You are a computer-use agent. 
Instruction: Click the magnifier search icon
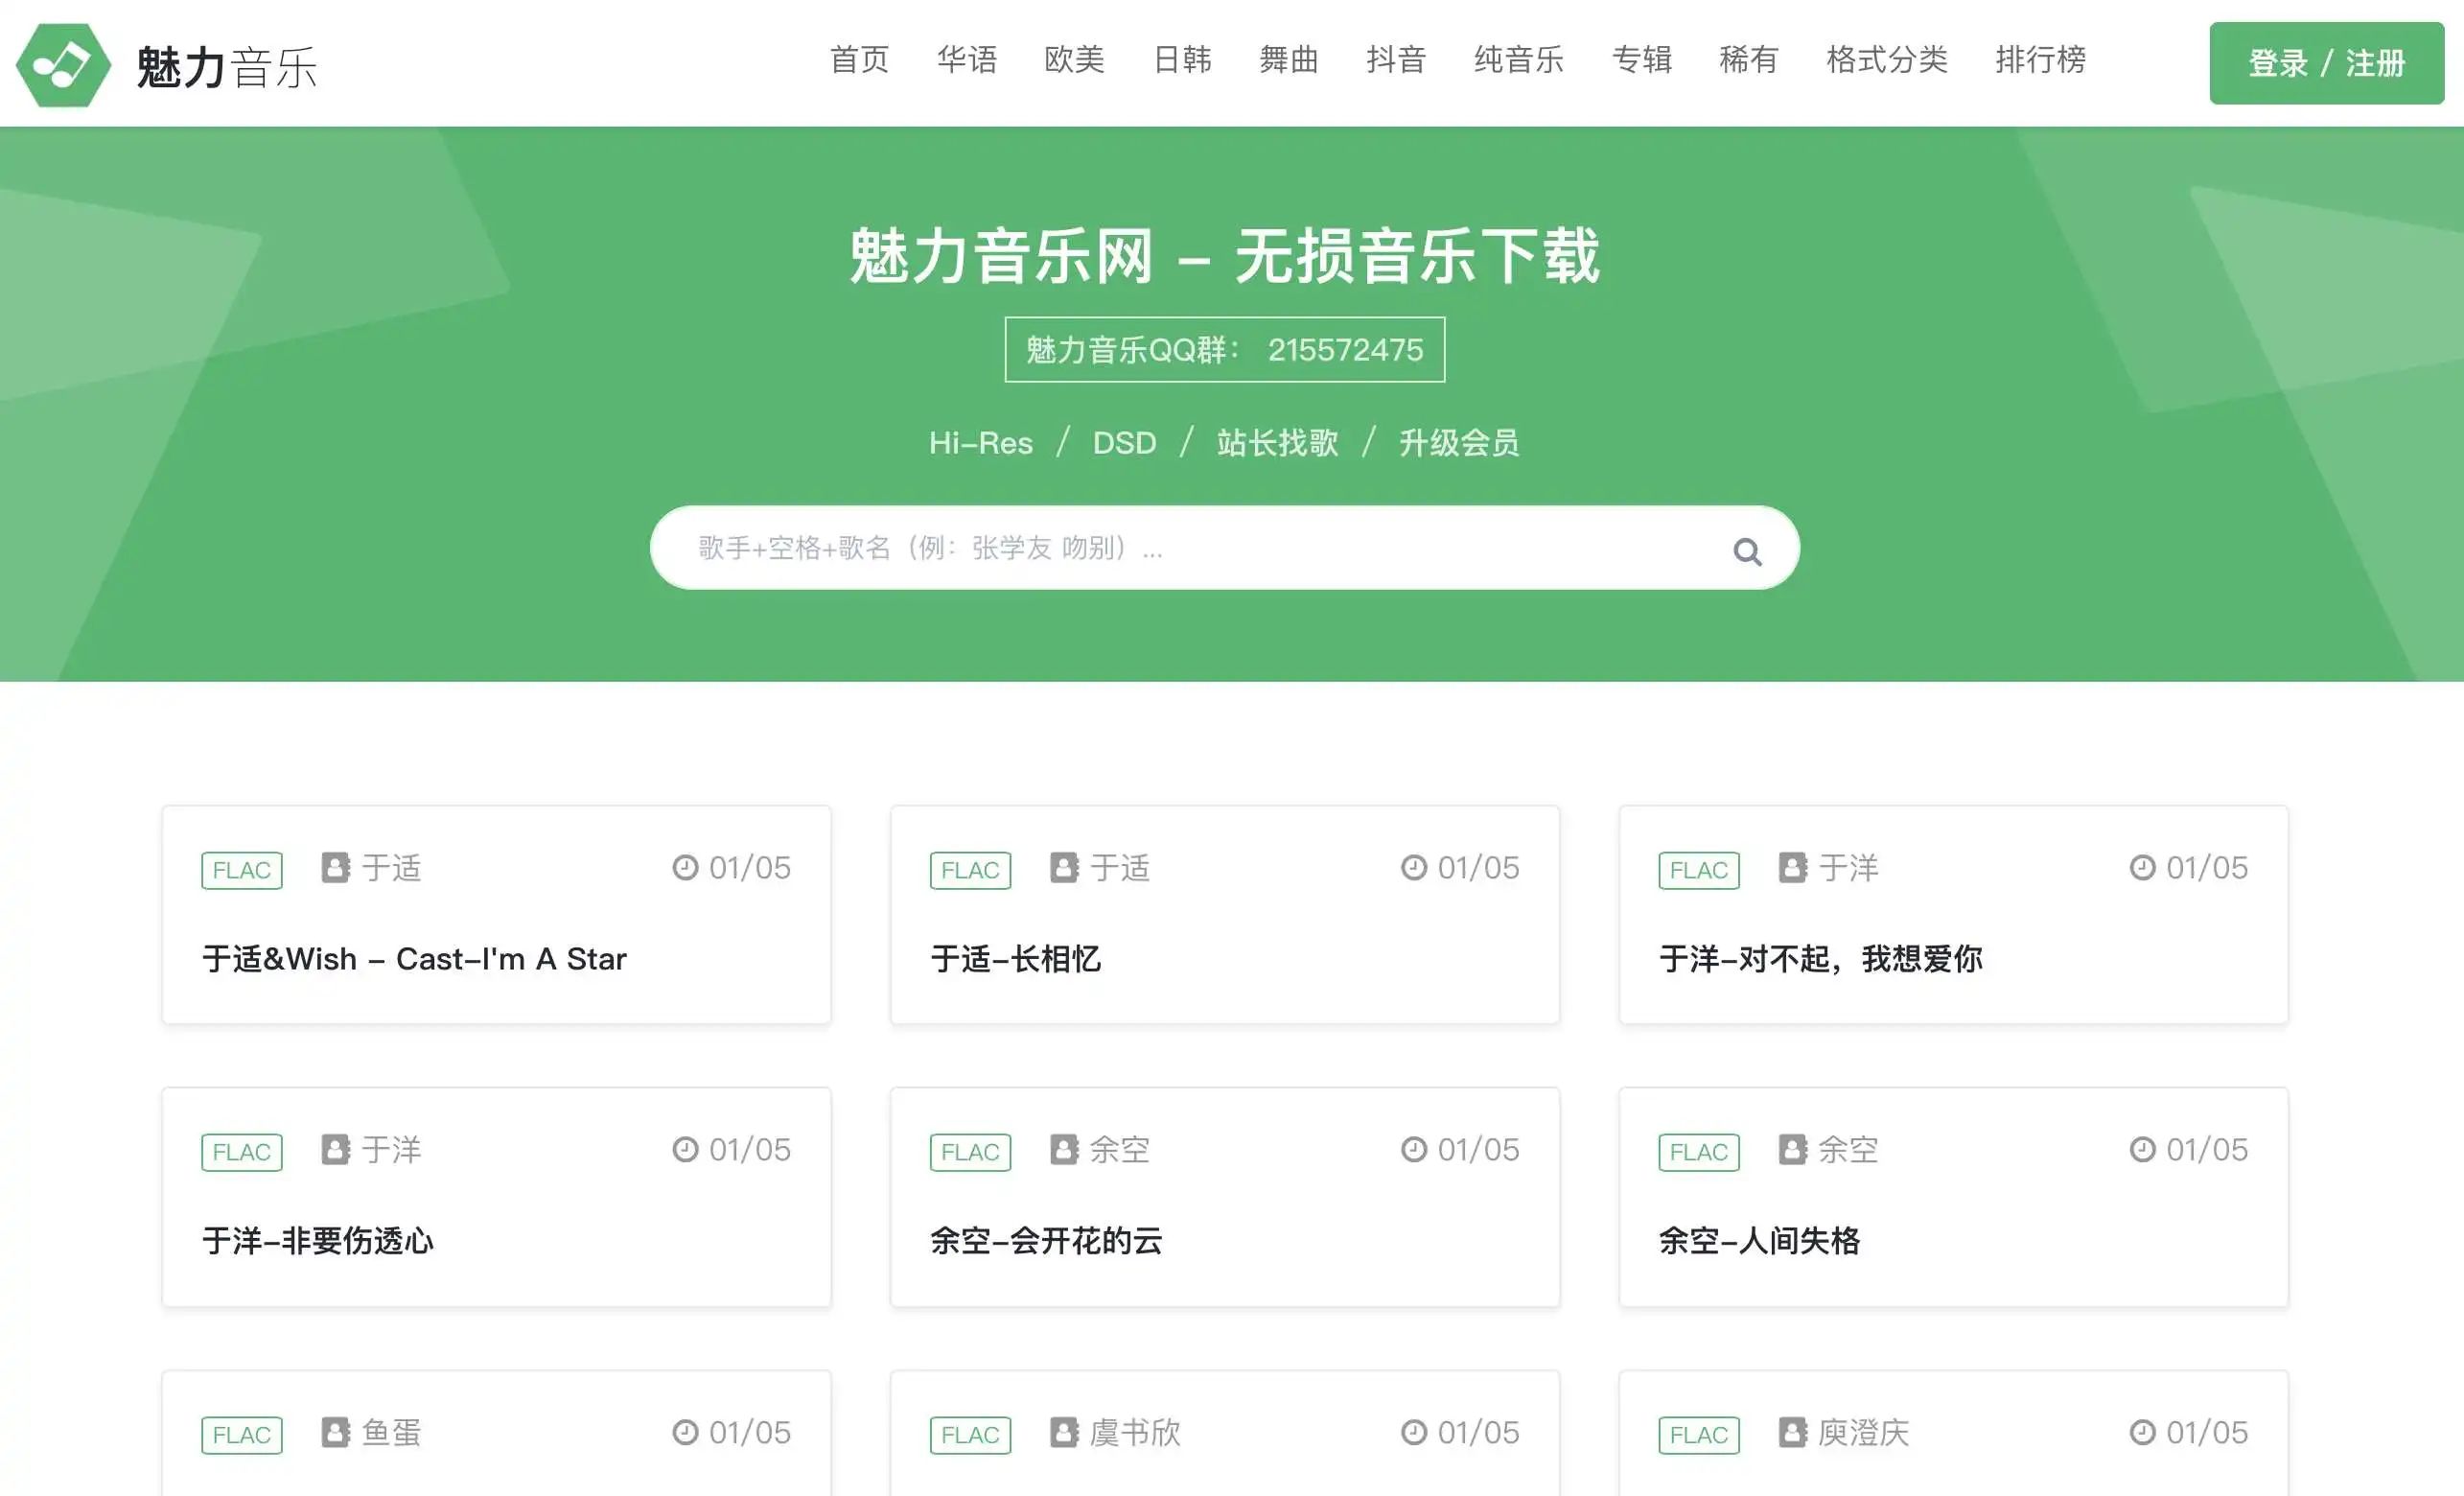tap(1747, 551)
